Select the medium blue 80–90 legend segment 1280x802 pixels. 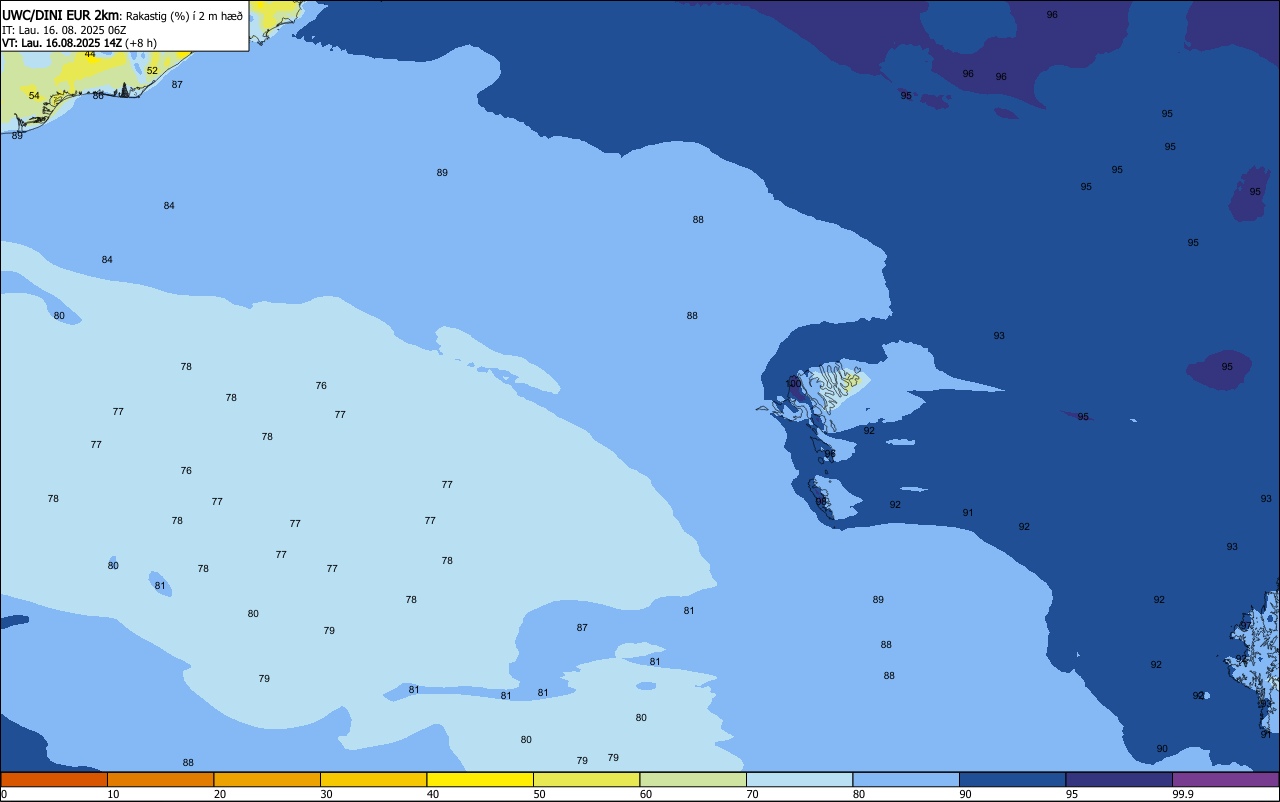click(906, 779)
